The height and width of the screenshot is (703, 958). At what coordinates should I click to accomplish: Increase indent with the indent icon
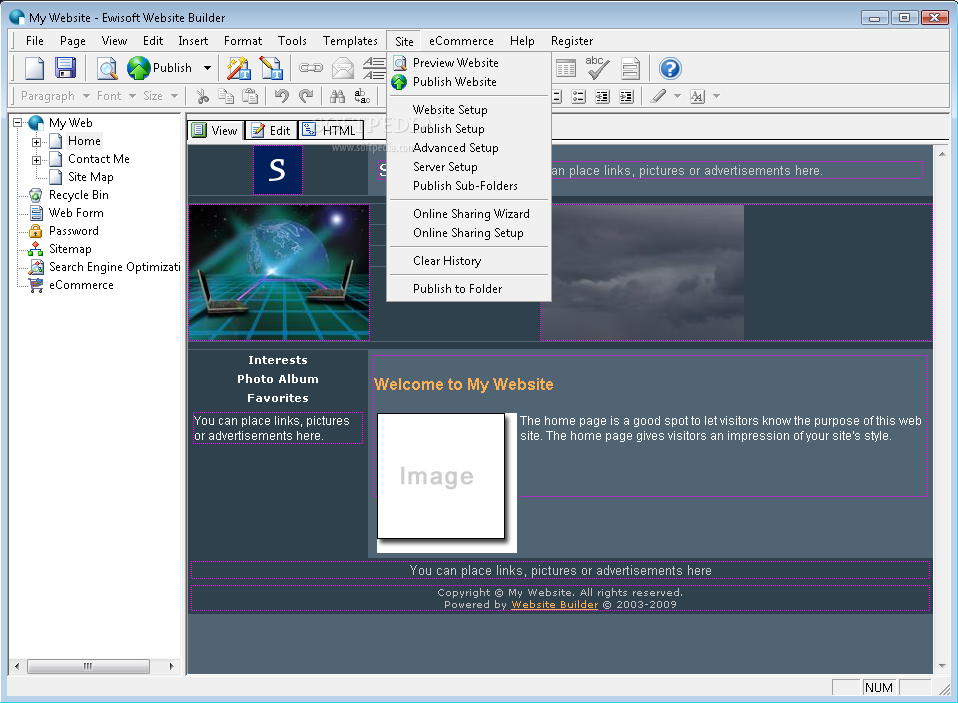(x=626, y=97)
